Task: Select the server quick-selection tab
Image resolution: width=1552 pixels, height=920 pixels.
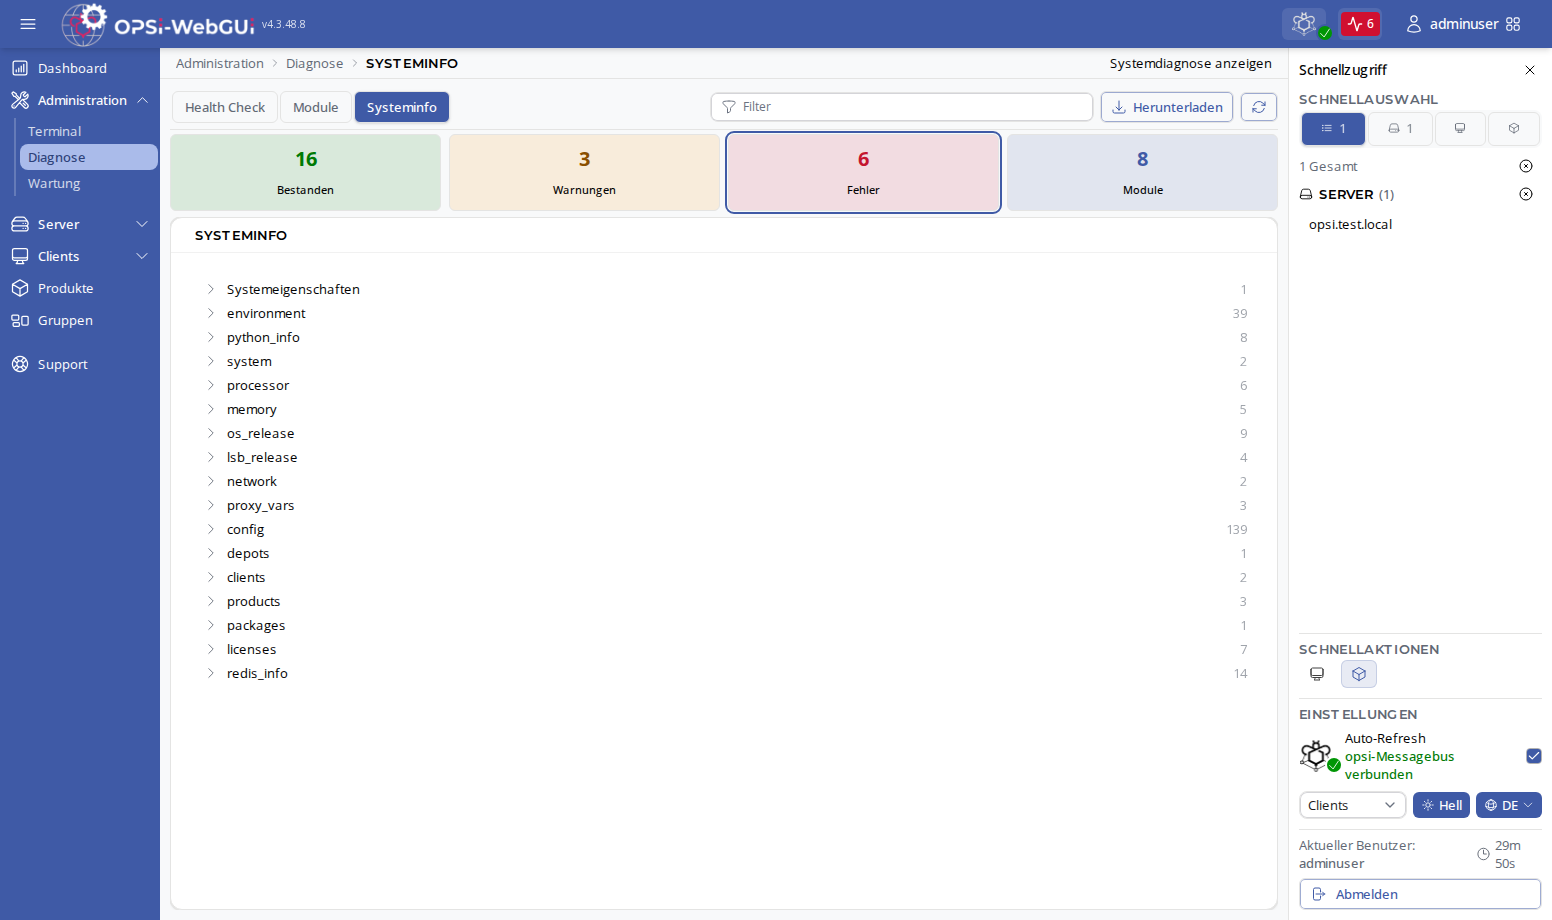Action: [1399, 129]
